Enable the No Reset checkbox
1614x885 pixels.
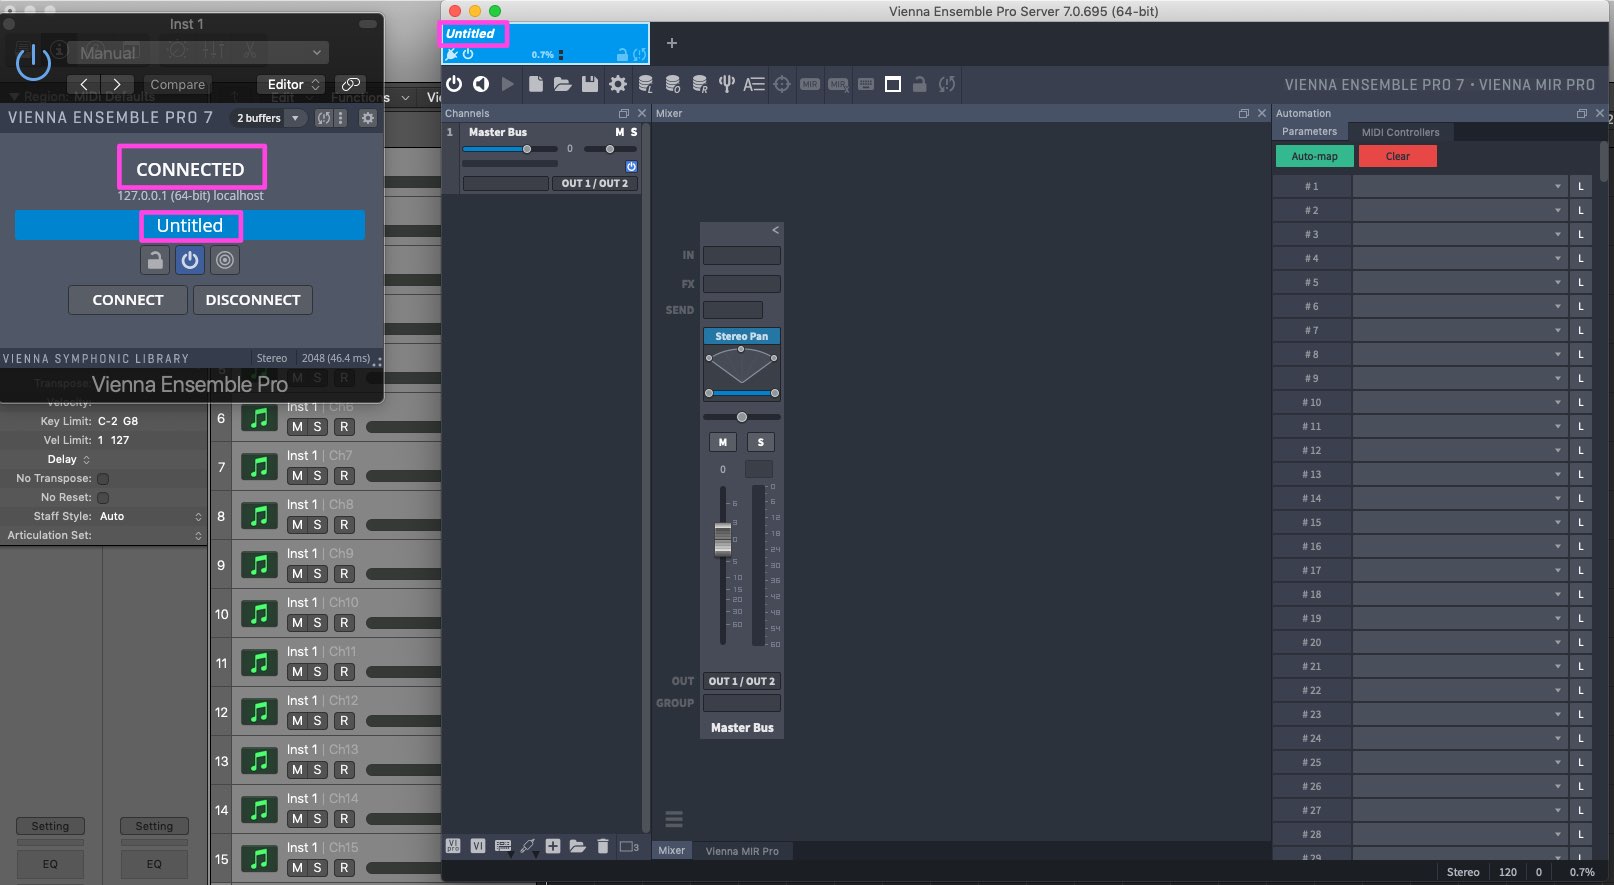coord(103,497)
